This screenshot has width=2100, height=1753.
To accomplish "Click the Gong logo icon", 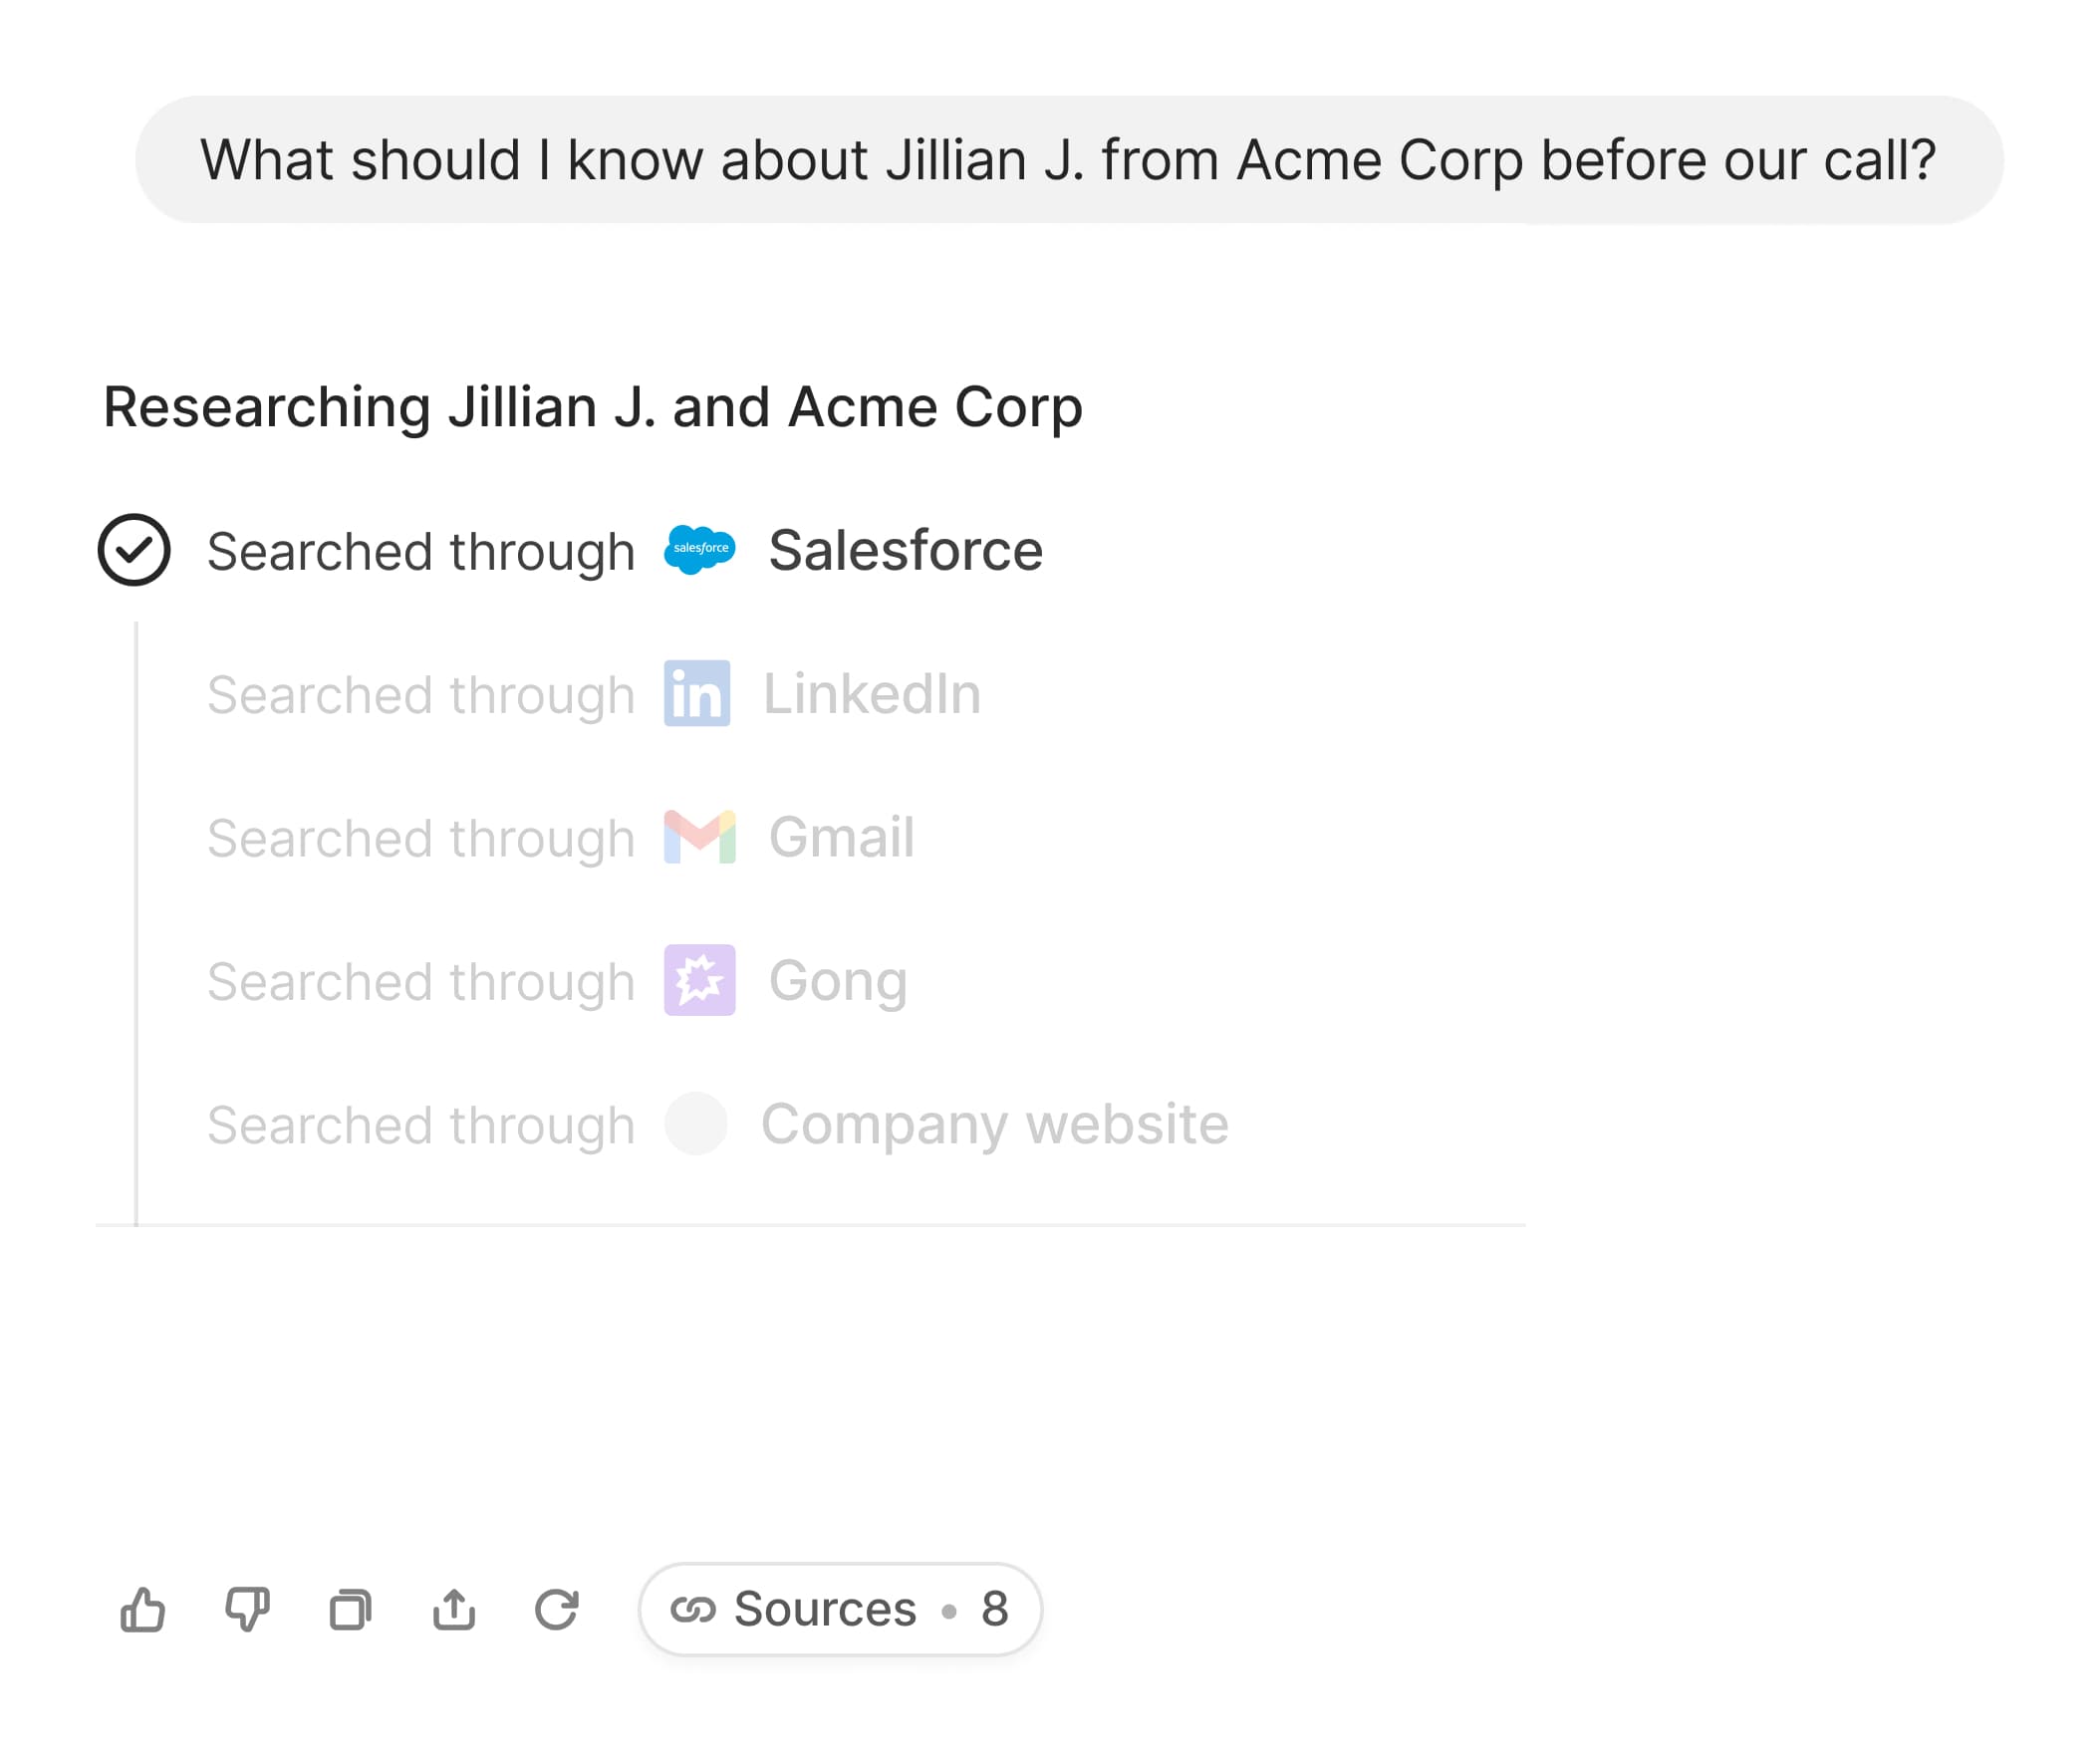I will [x=700, y=980].
